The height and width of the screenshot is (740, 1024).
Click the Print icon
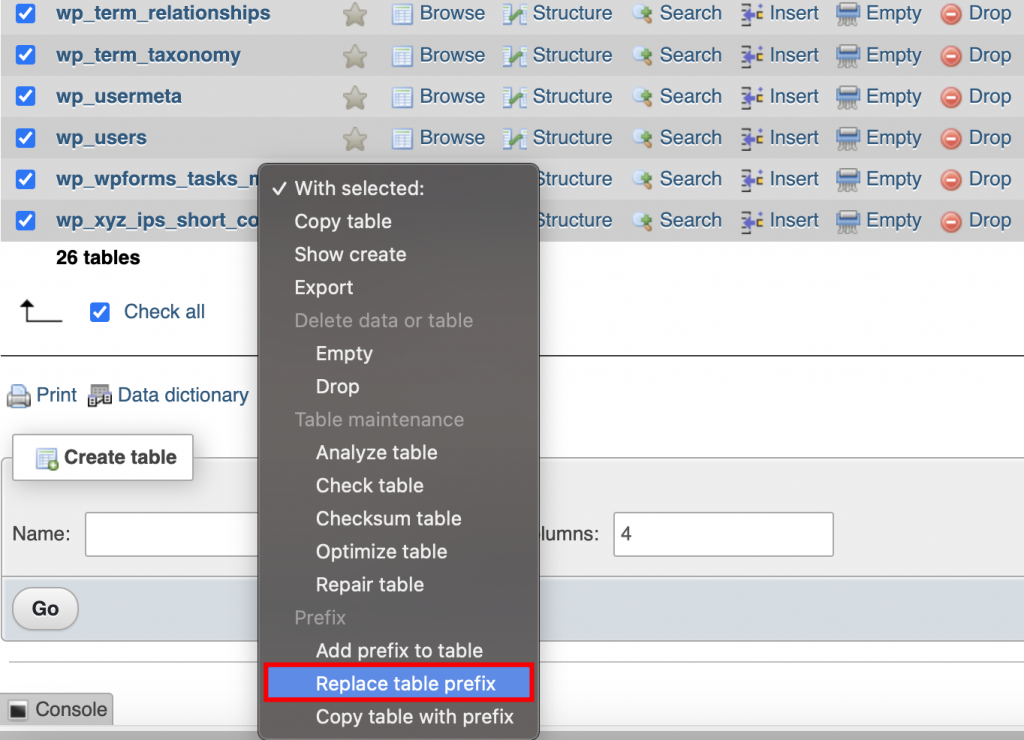coord(41,395)
